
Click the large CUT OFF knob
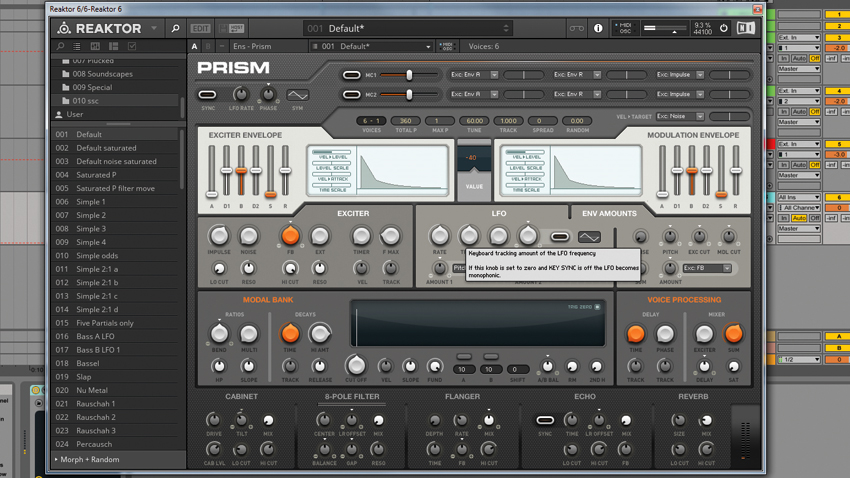(x=356, y=366)
